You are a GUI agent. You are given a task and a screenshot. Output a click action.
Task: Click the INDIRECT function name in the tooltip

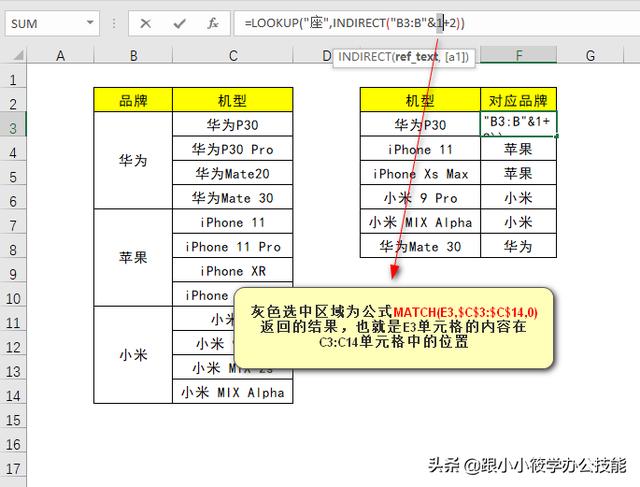[364, 57]
